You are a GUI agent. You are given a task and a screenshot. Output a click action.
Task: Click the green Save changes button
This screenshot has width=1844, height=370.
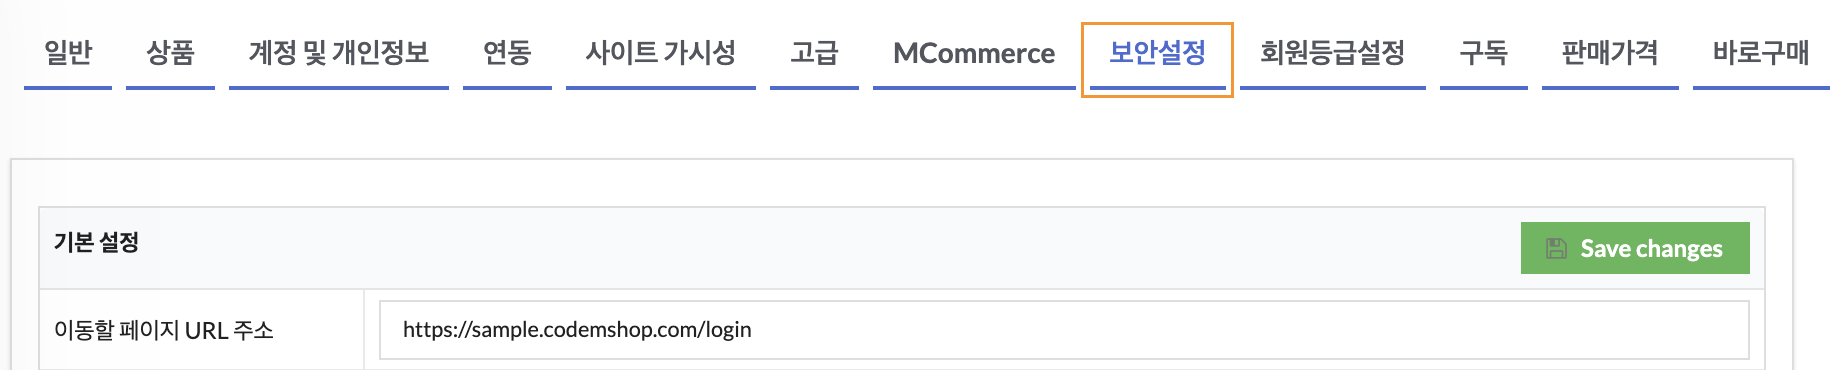click(1635, 248)
